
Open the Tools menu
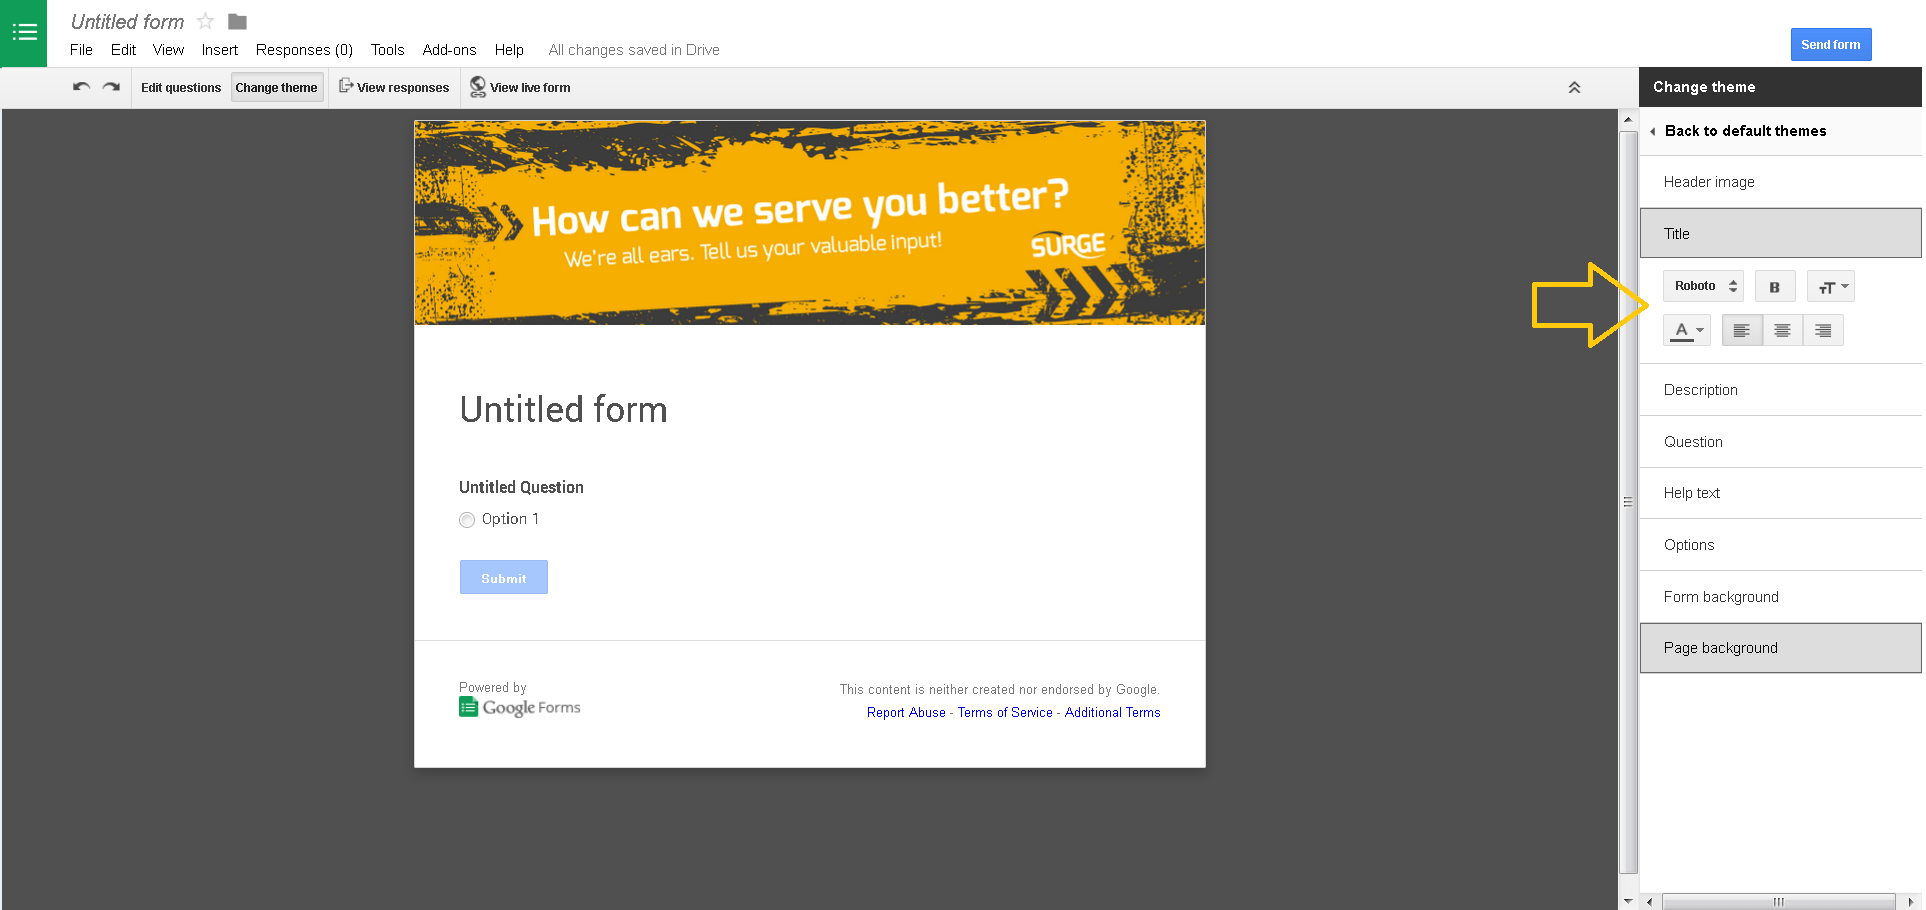(x=387, y=50)
